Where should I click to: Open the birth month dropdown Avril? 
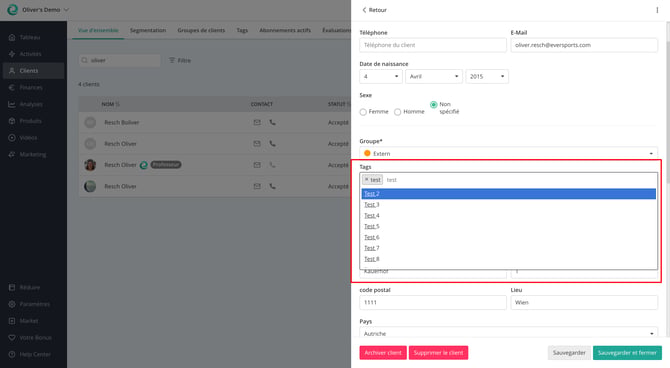tap(434, 77)
